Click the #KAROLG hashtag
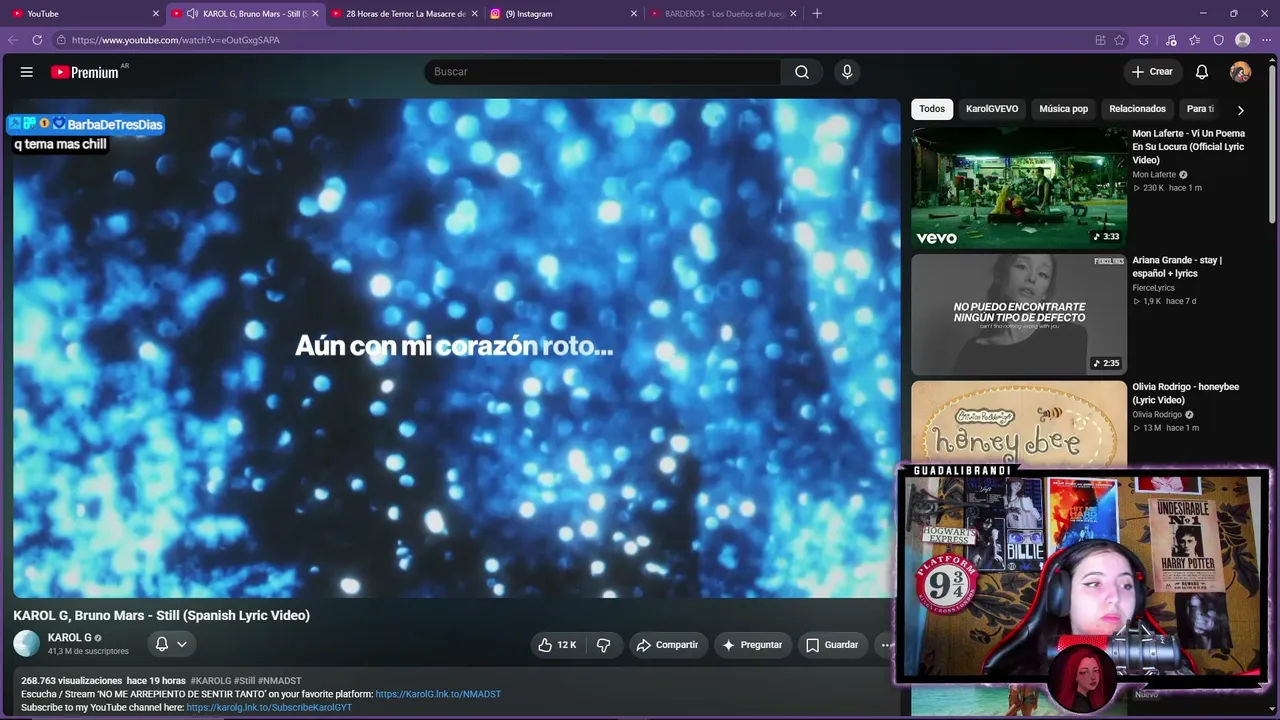1280x720 pixels. [210, 681]
